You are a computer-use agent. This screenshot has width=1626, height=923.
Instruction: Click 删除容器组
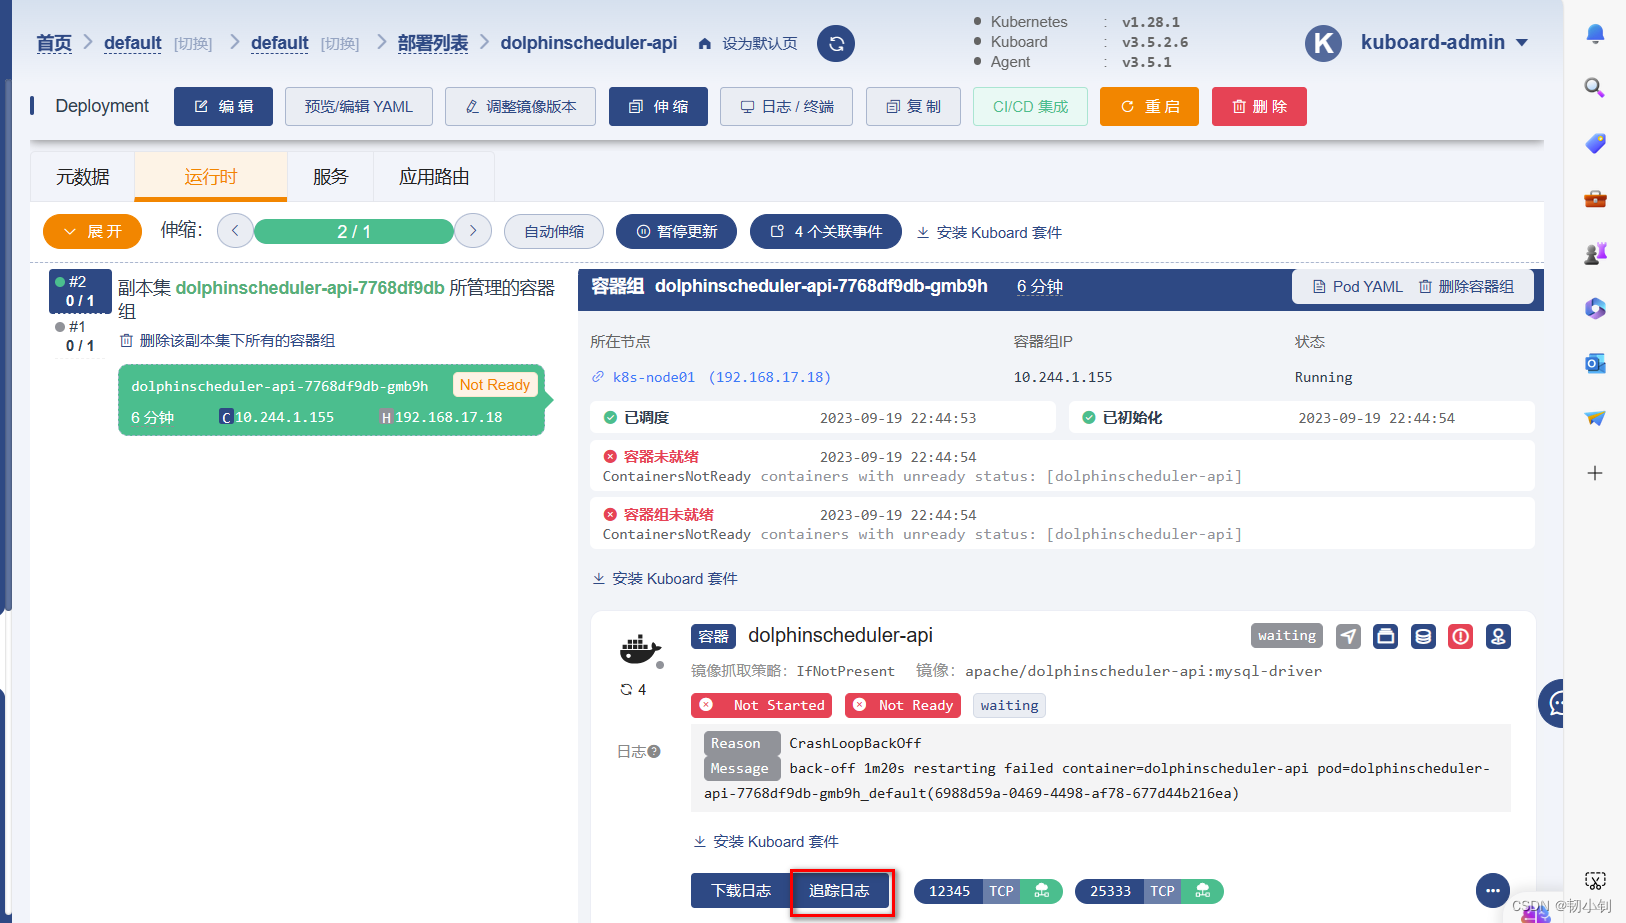tap(1466, 287)
